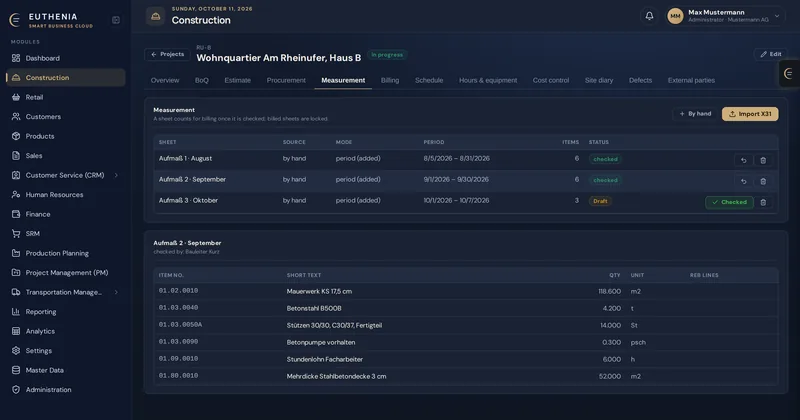Go back to Projects list
The width and height of the screenshot is (800, 420).
(x=167, y=54)
